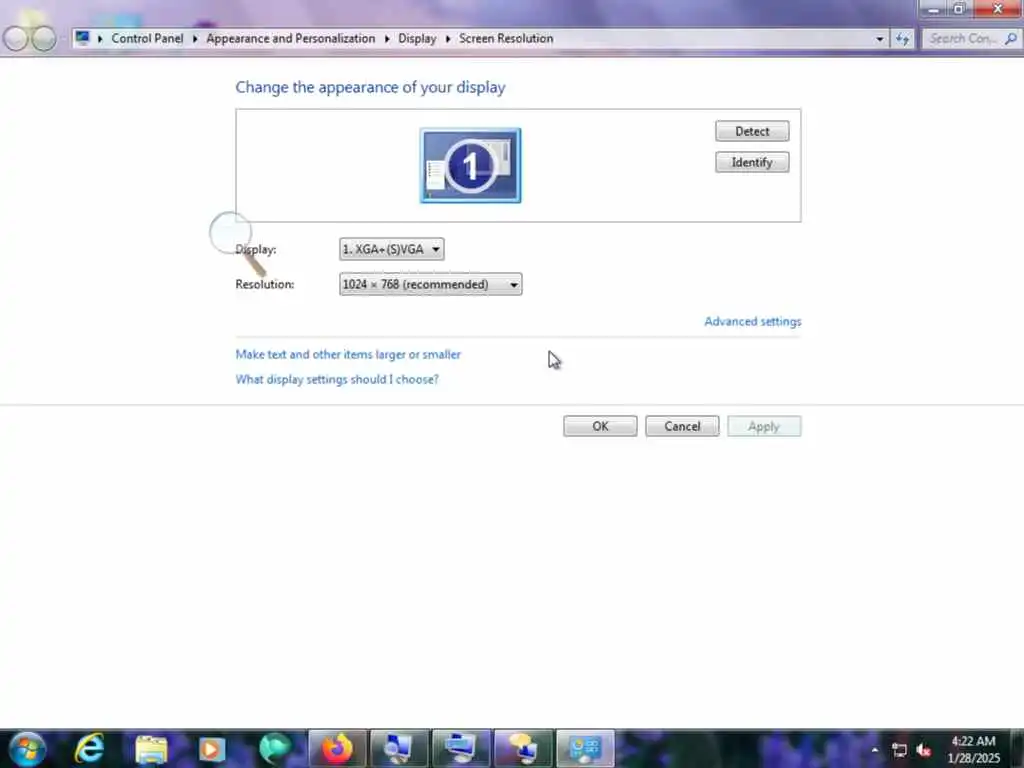Click the monitor with magnifier taskbar icon
The width and height of the screenshot is (1024, 768).
click(x=399, y=748)
